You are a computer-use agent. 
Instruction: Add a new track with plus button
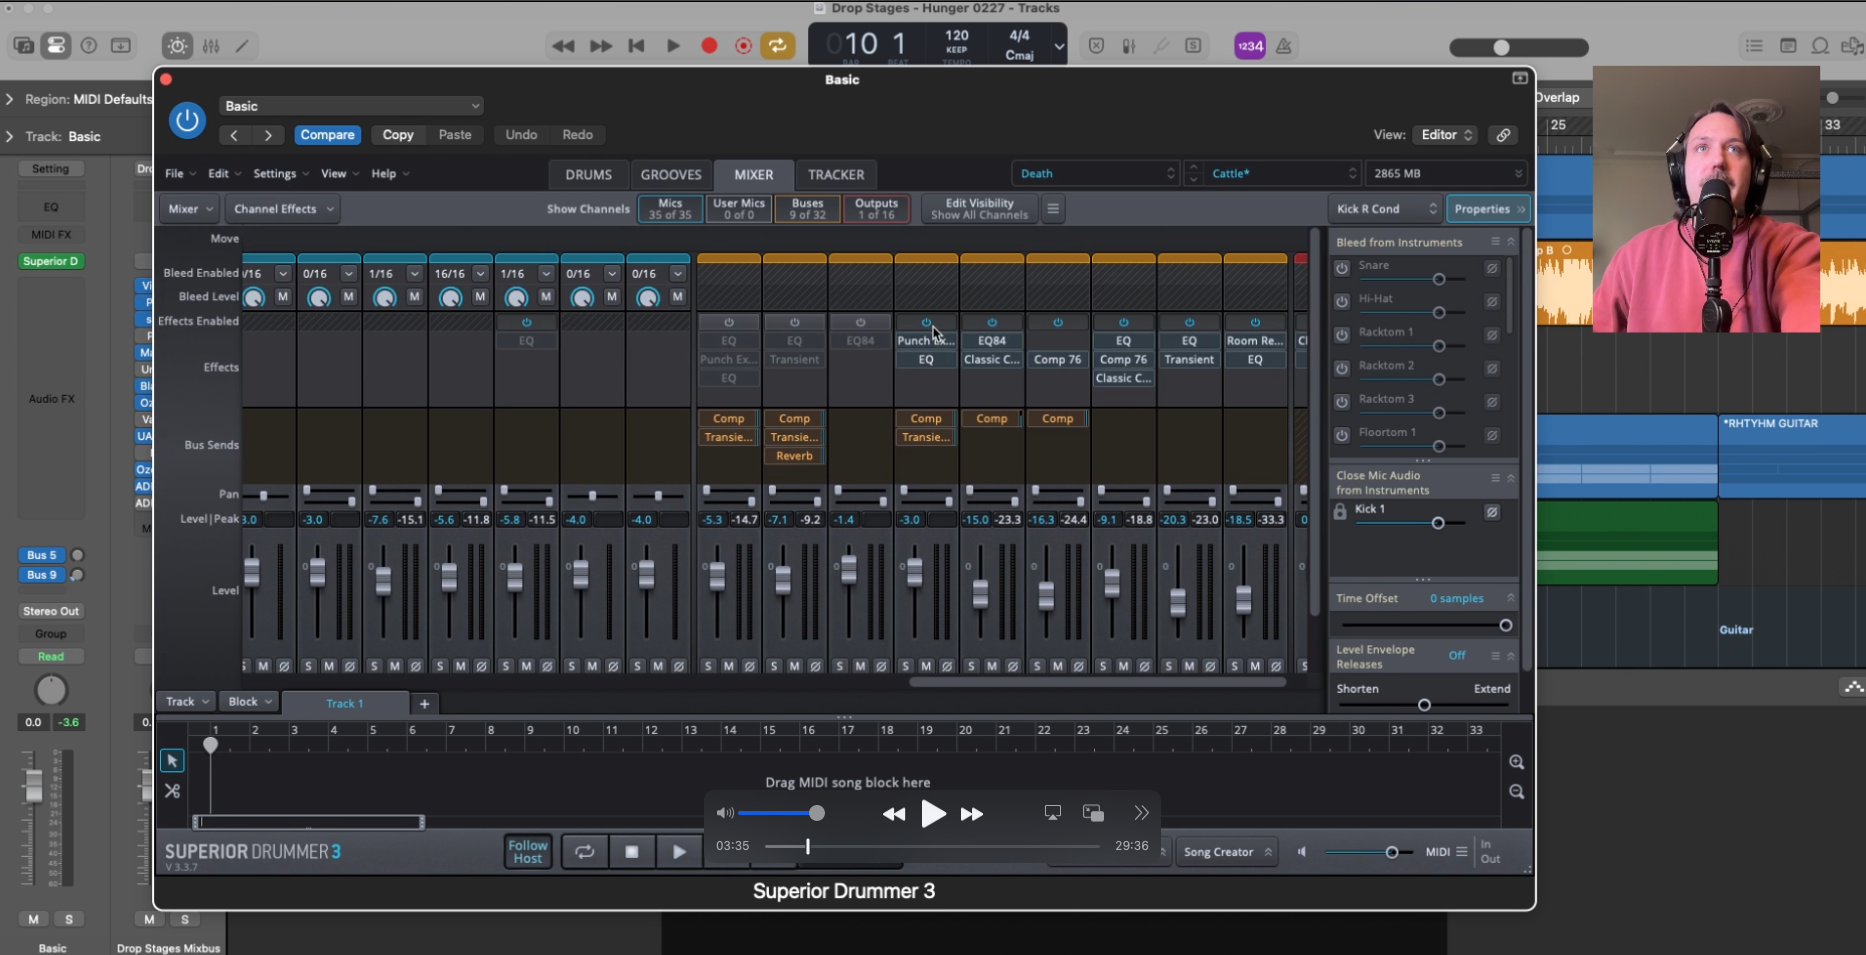[x=424, y=704]
